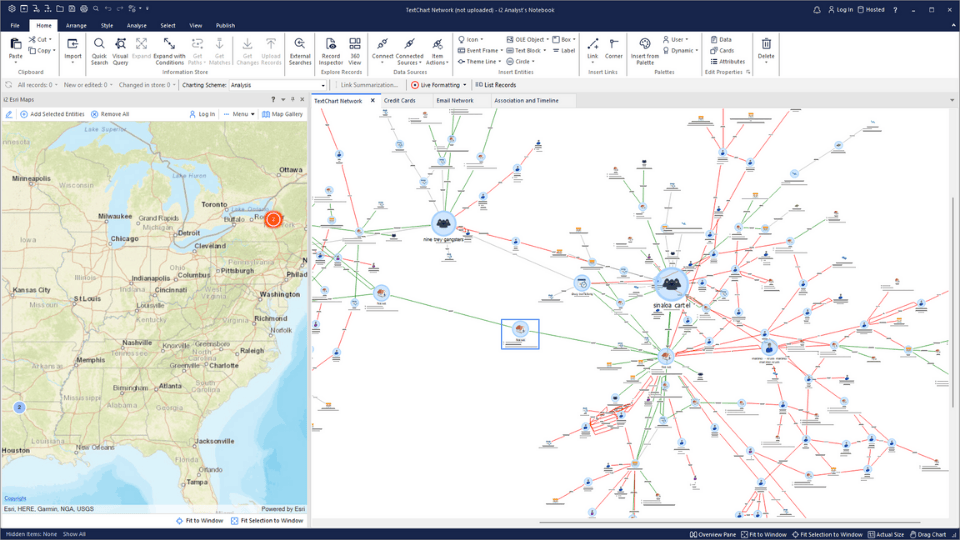
Task: Switch to the Publish ribbon tab
Action: (225, 26)
